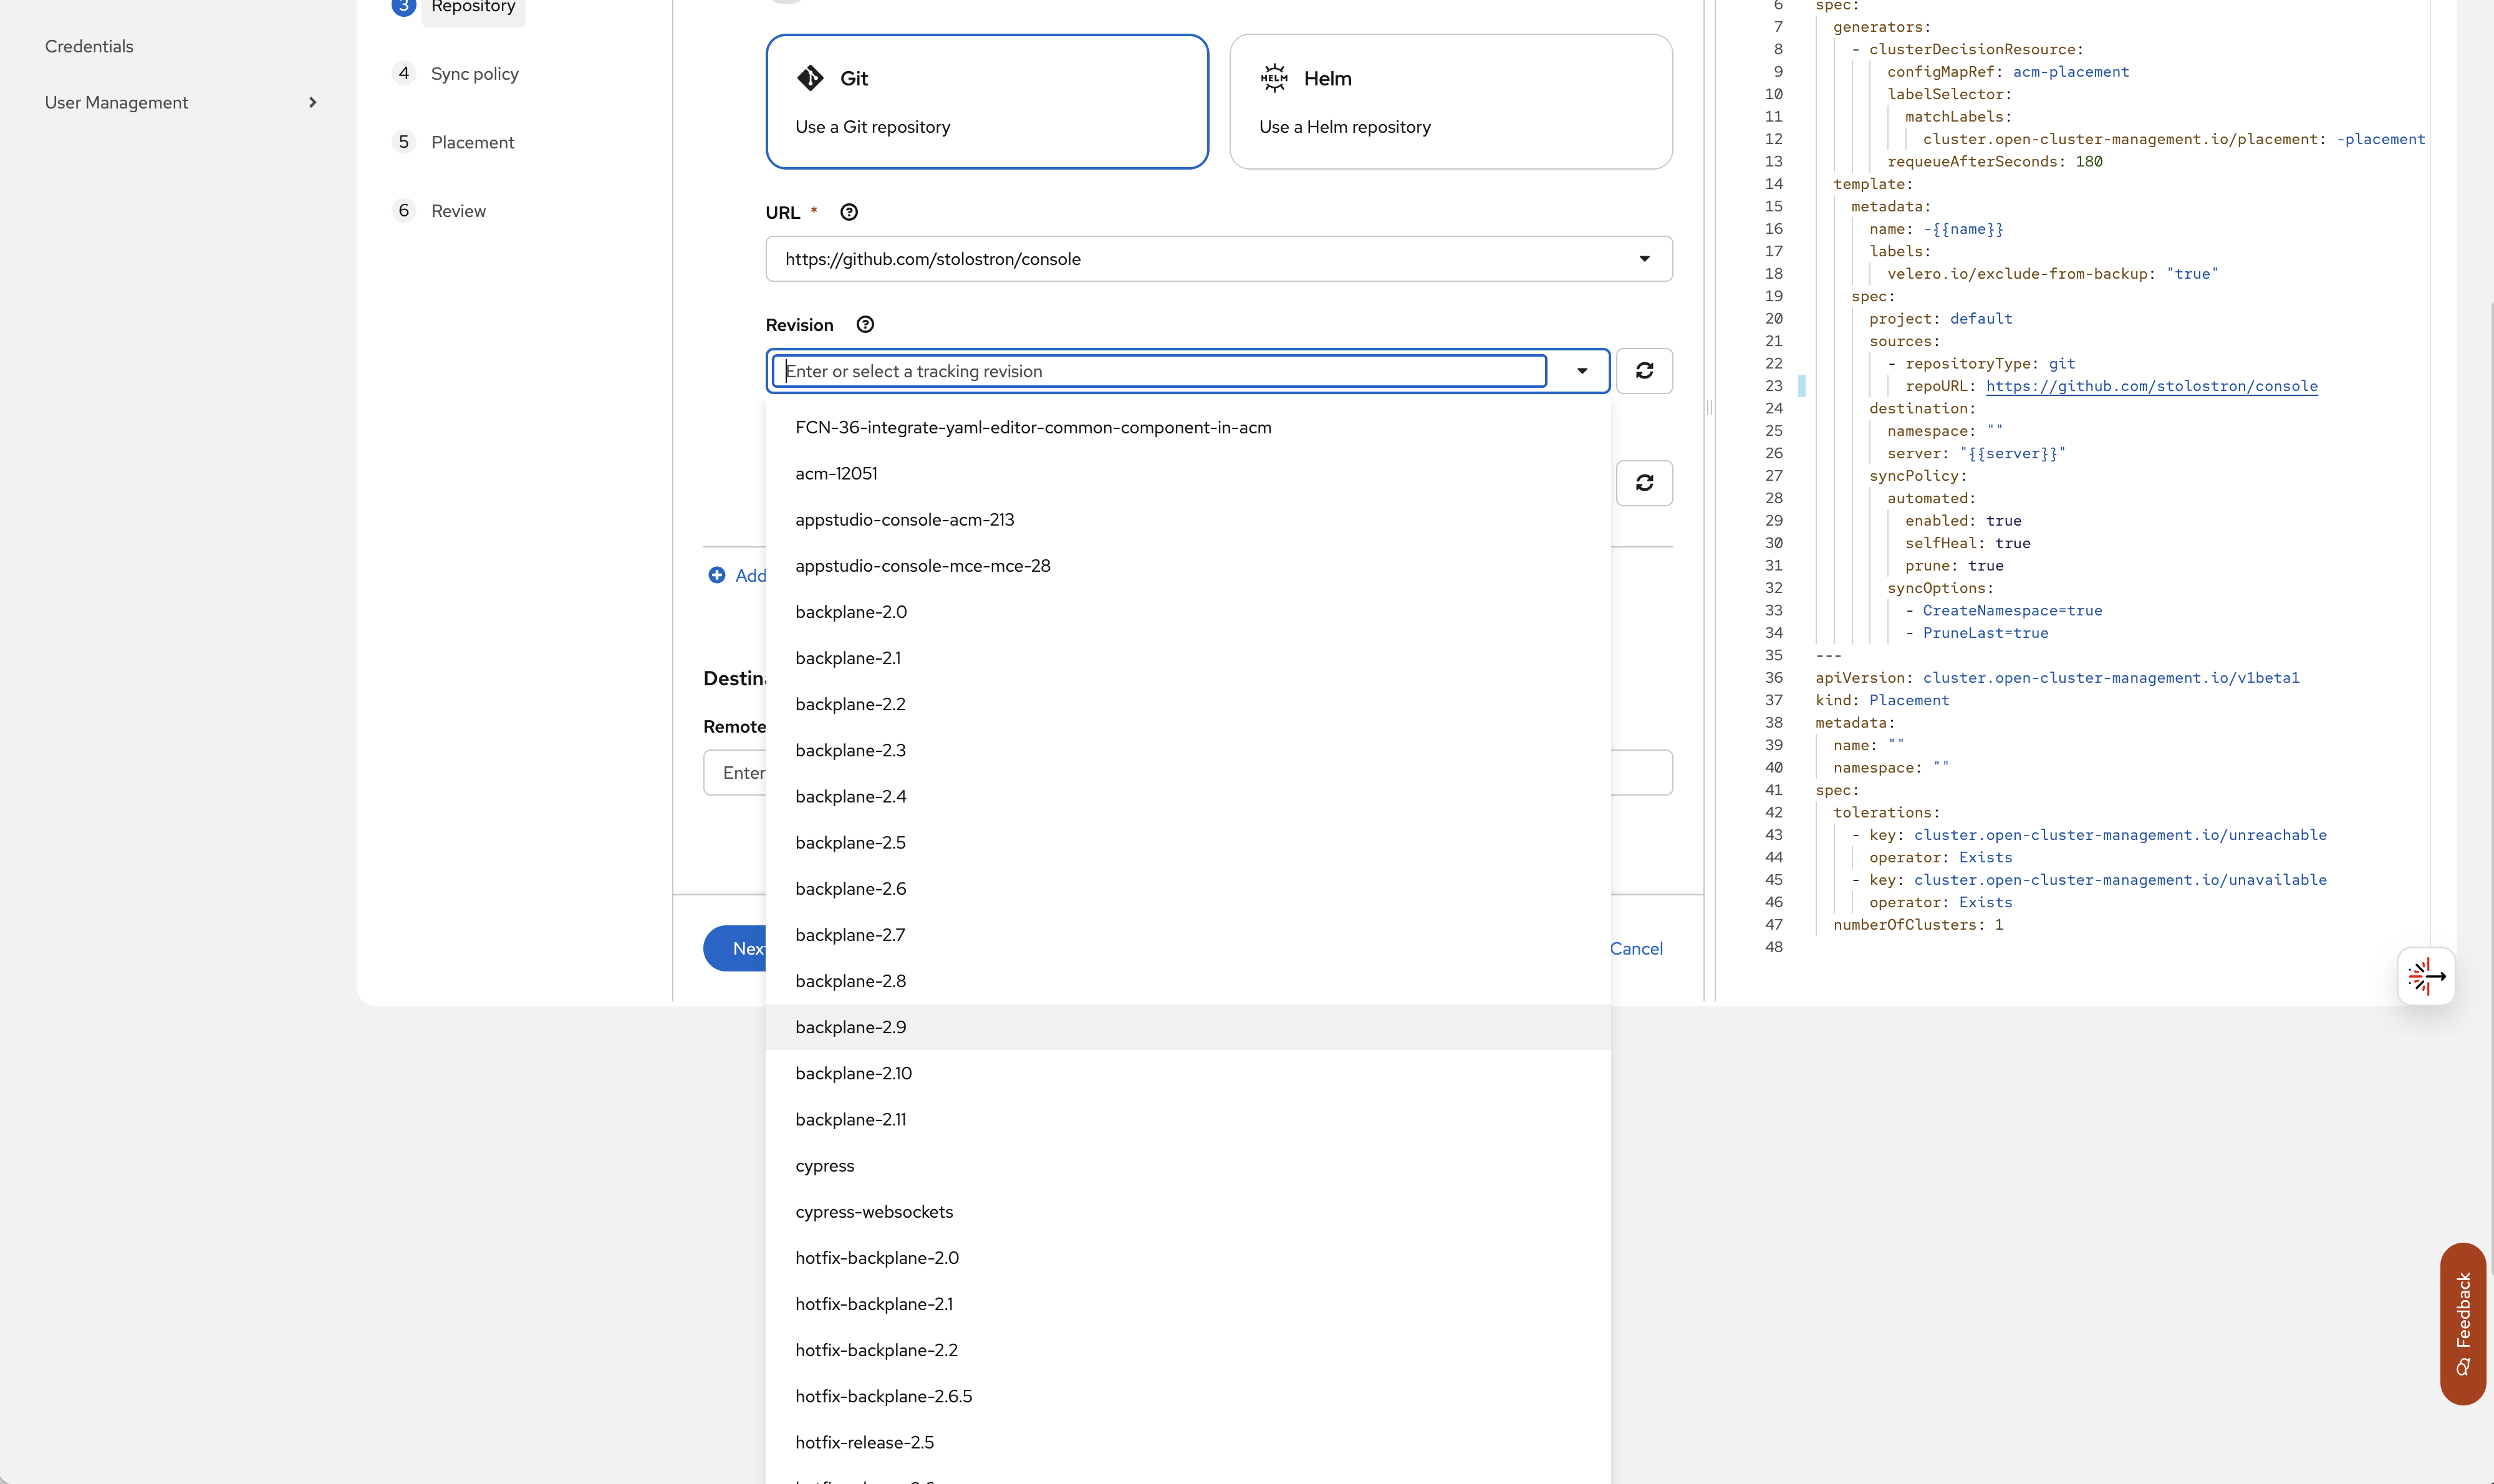Refresh the revision list

pos(1644,371)
